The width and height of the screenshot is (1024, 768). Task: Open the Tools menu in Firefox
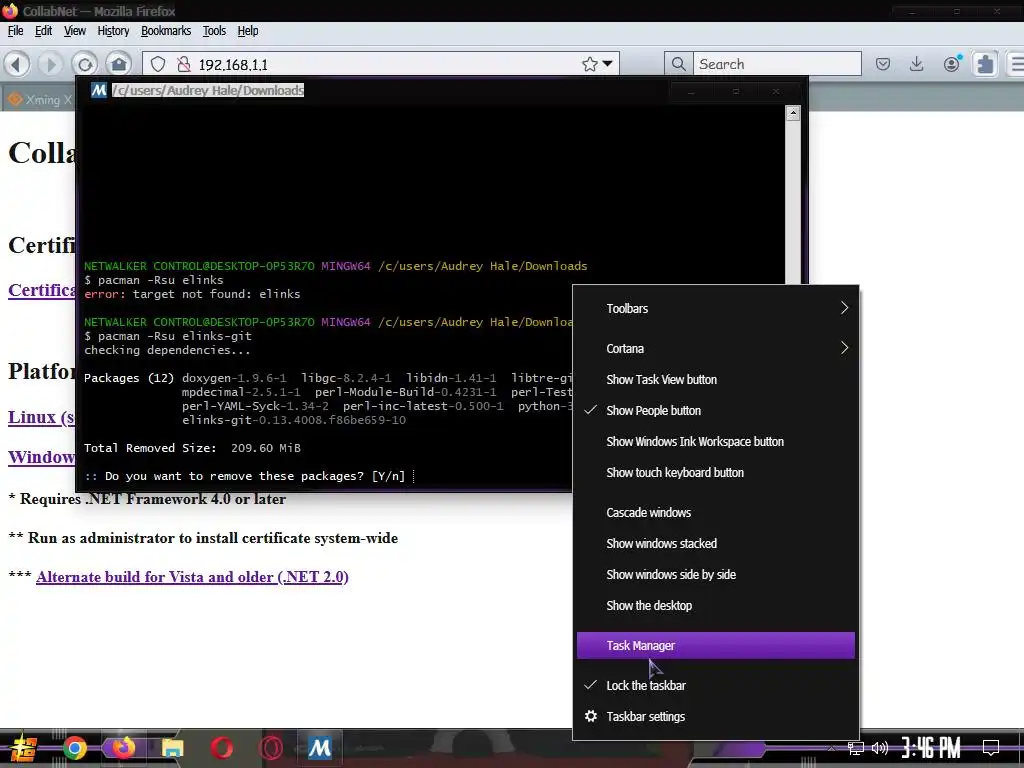pyautogui.click(x=214, y=31)
